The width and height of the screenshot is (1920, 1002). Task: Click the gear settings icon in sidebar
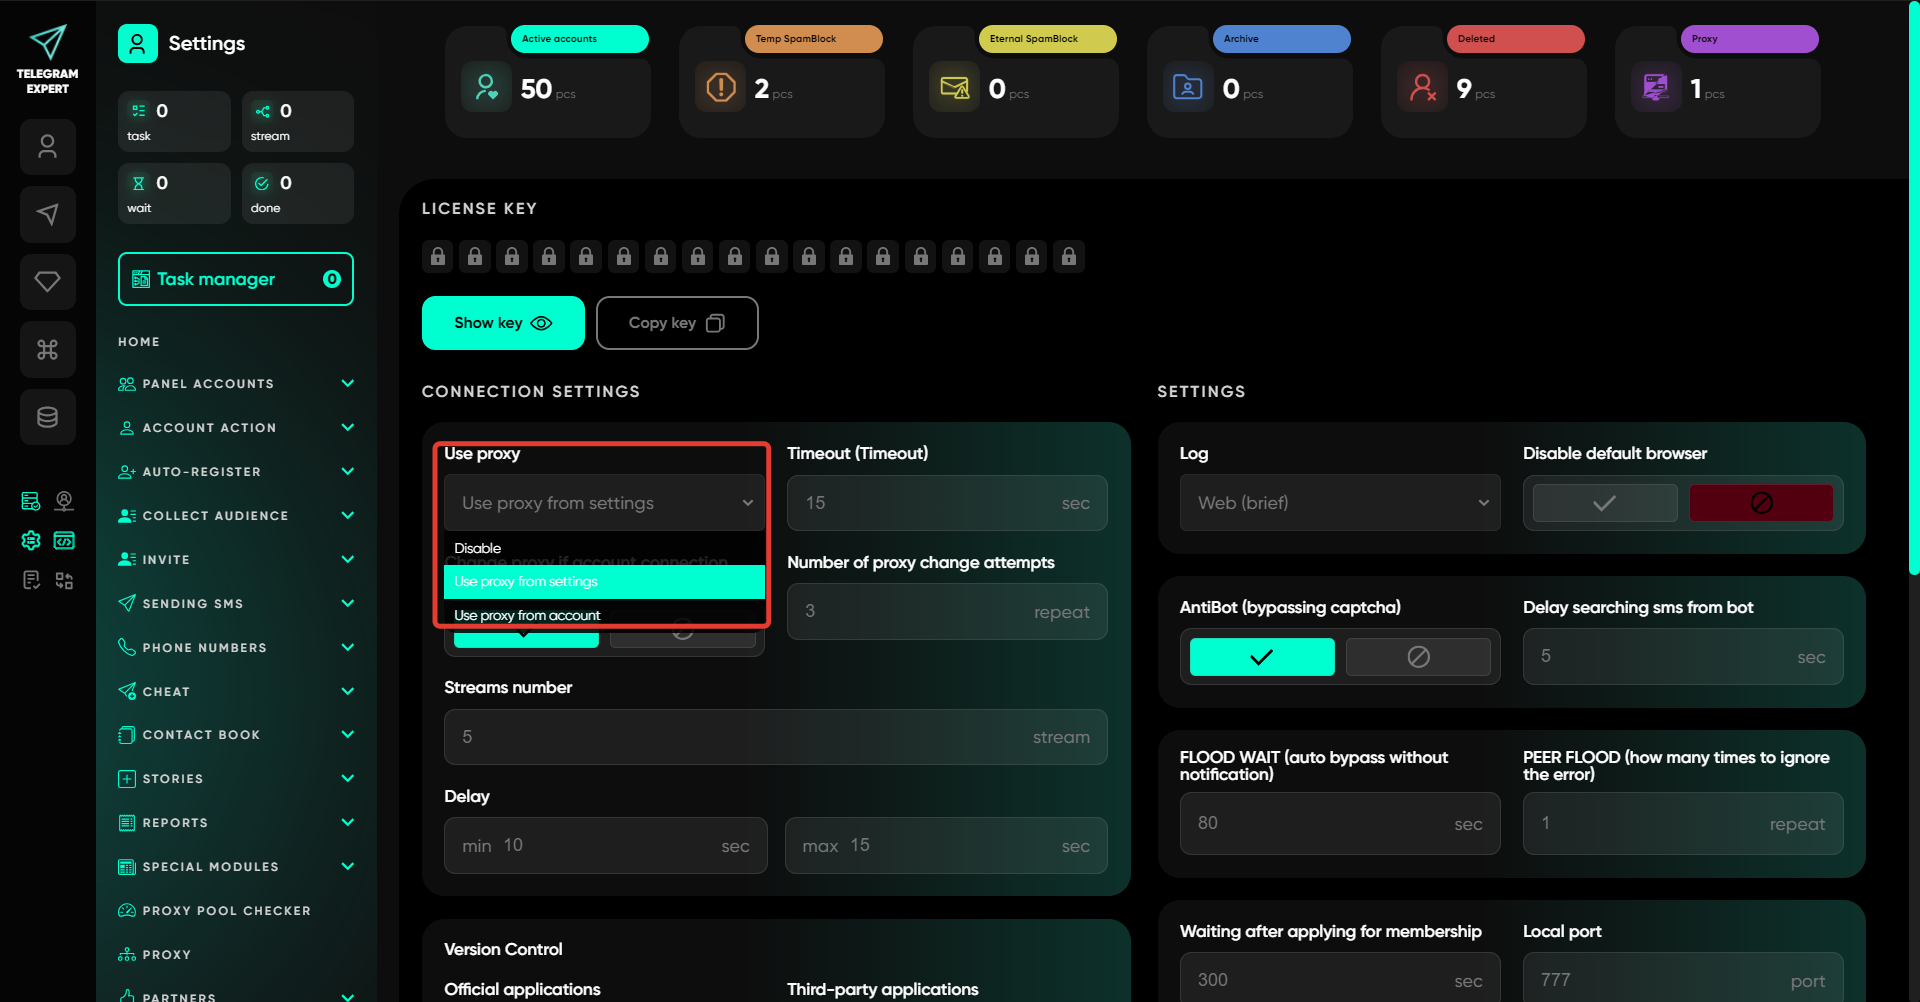click(x=31, y=540)
